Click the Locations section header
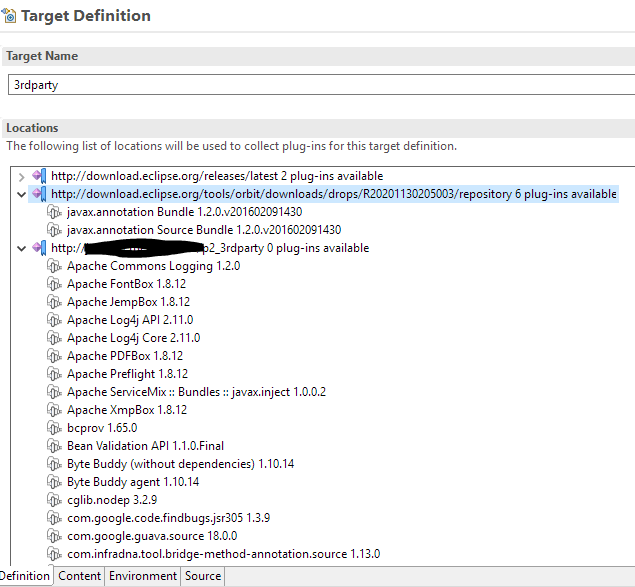The width and height of the screenshot is (635, 587). 318,128
